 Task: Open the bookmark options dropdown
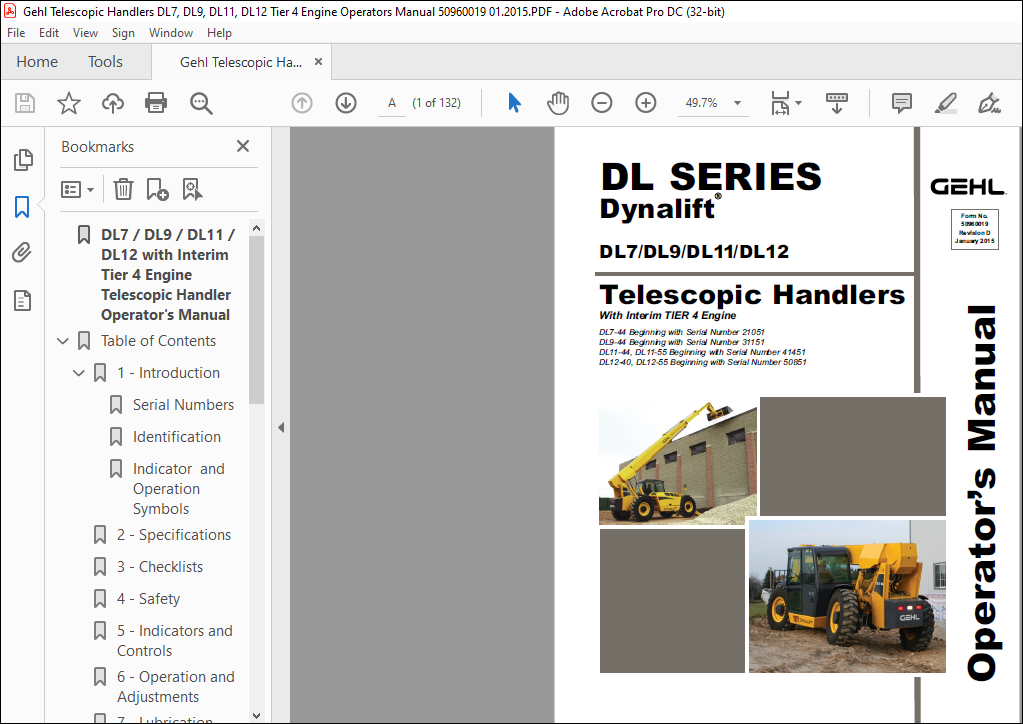(x=77, y=190)
